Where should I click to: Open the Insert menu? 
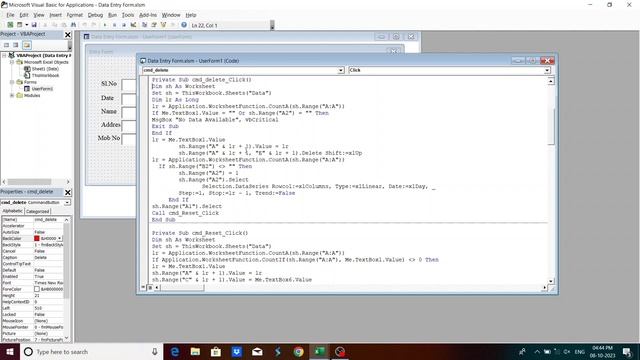pyautogui.click(x=56, y=15)
